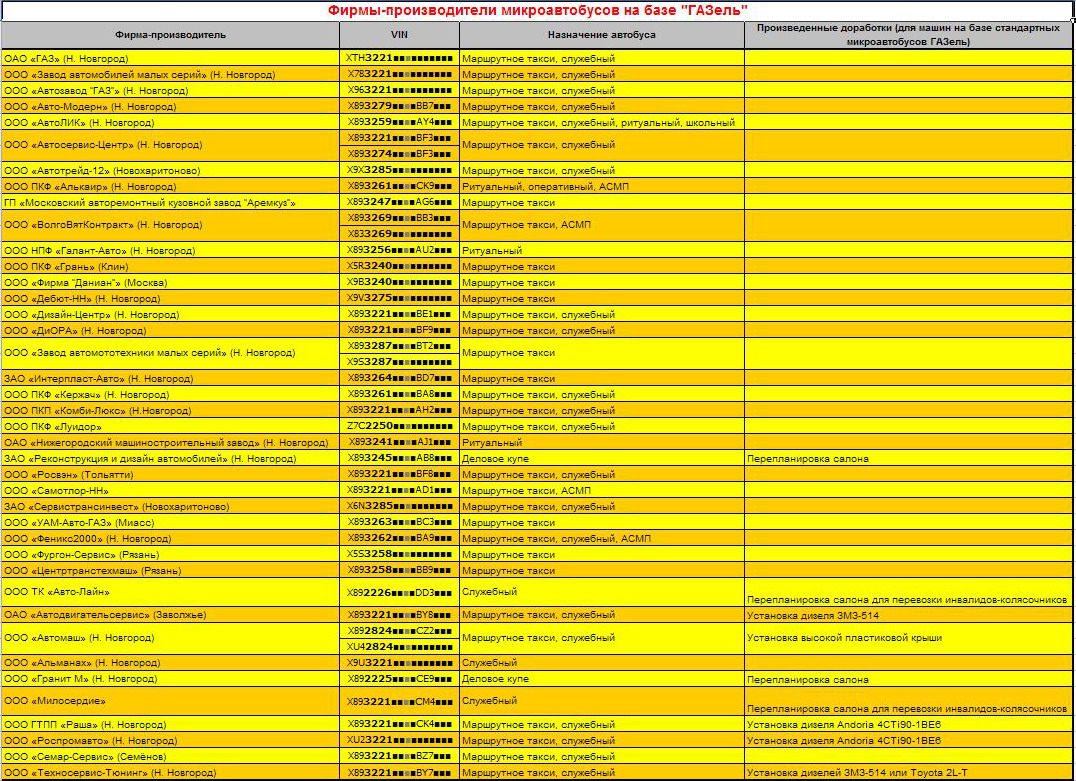Click the title 'Фирмы-производители микроавтобусов на базе ГАЗель'
The image size is (1076, 781).
tap(537, 10)
